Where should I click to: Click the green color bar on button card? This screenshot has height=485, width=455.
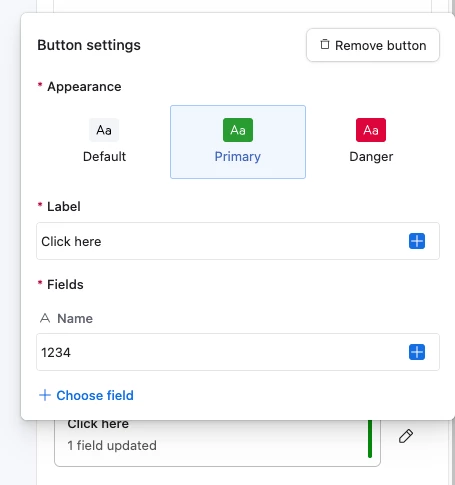click(370, 439)
